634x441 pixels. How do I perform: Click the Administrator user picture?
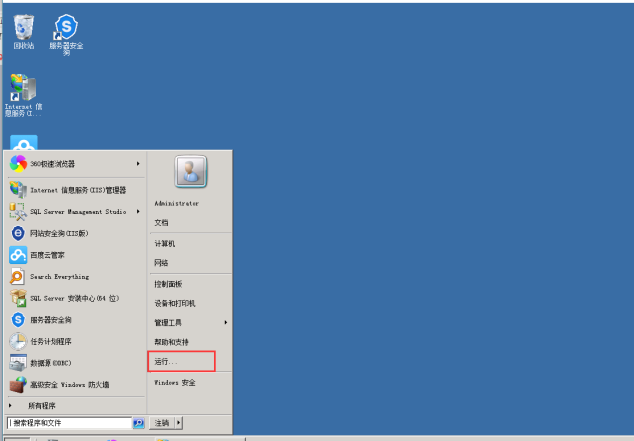(x=191, y=171)
